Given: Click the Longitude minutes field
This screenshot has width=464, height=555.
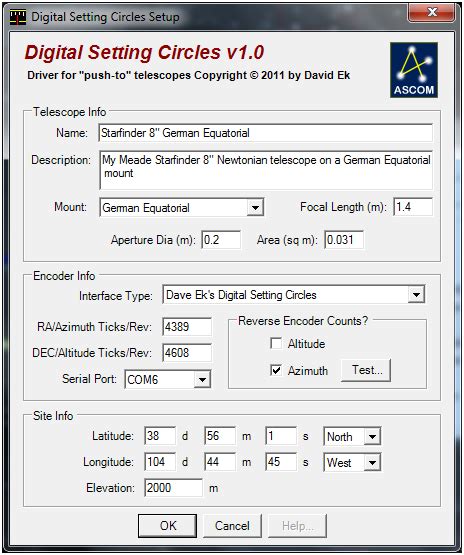Looking at the screenshot, I should [x=220, y=462].
